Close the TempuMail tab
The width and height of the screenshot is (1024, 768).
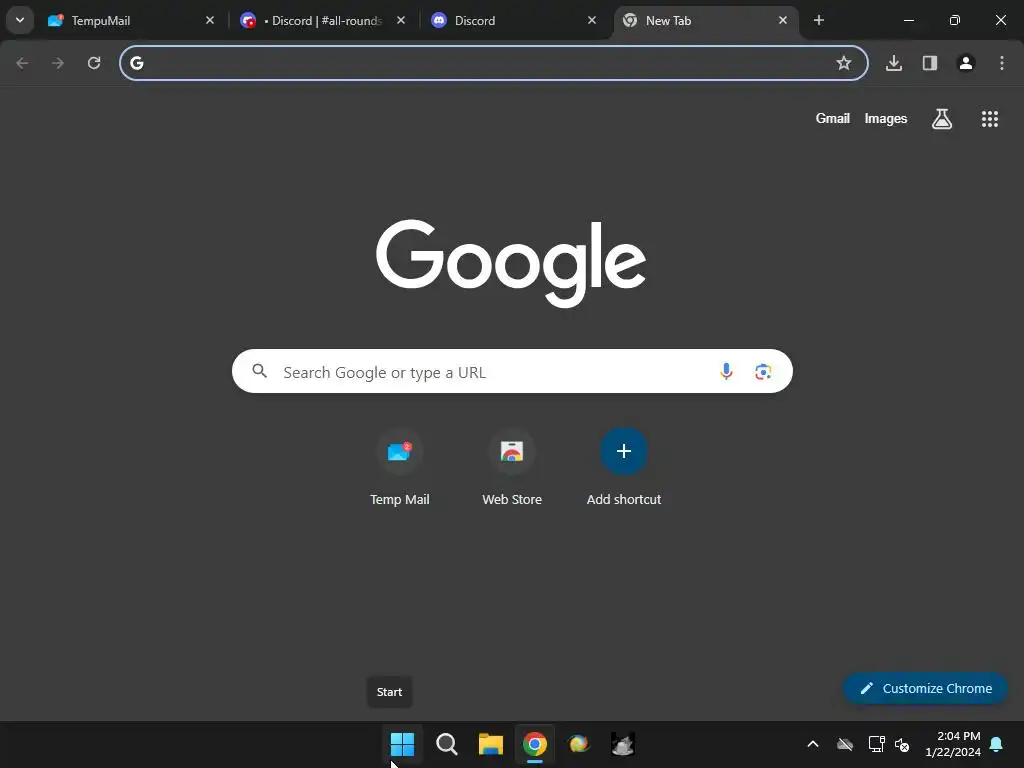210,20
